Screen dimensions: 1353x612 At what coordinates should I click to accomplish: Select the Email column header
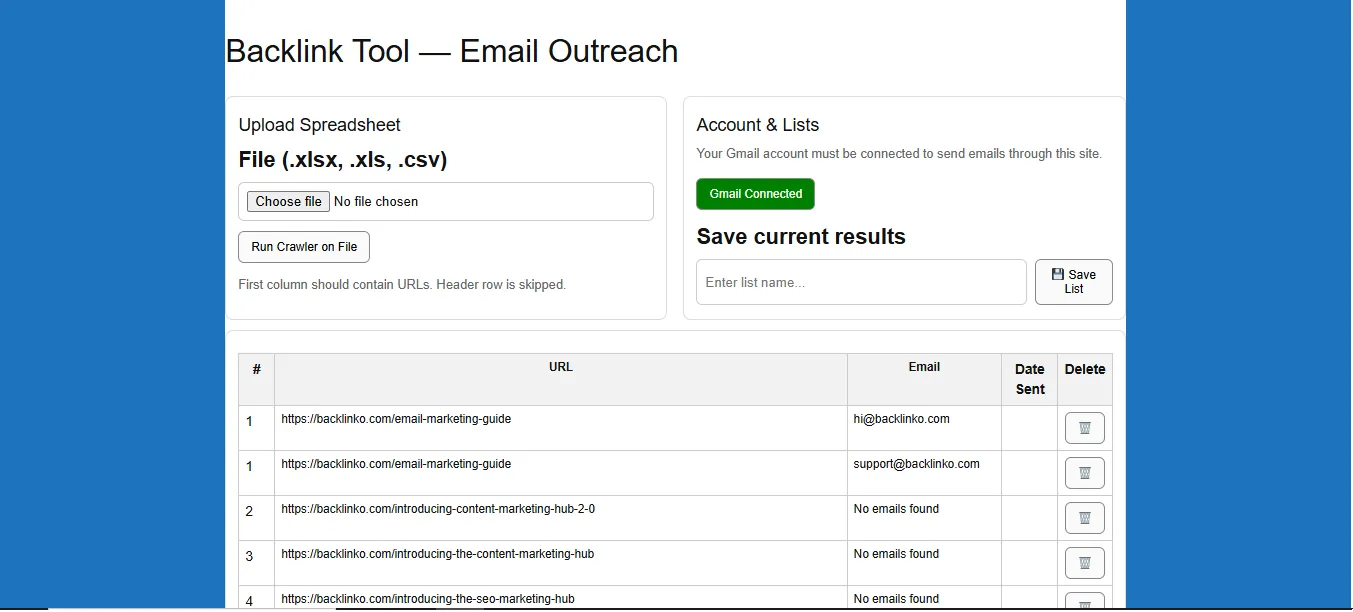(923, 367)
